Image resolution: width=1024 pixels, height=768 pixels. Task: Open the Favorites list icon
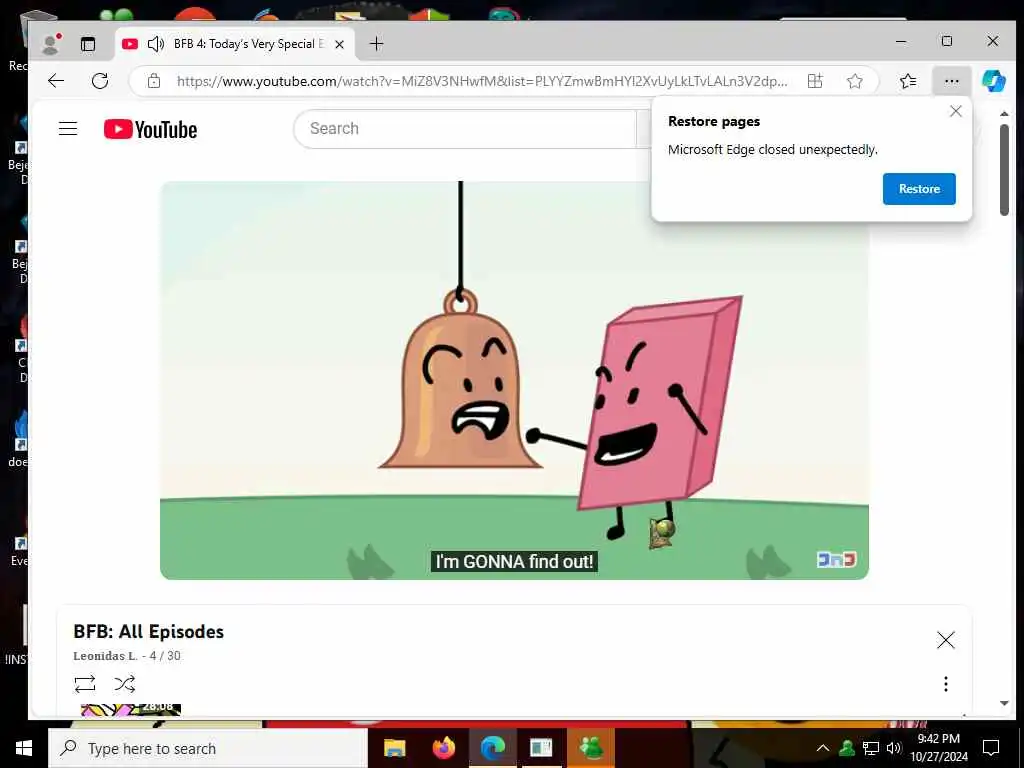click(x=908, y=81)
